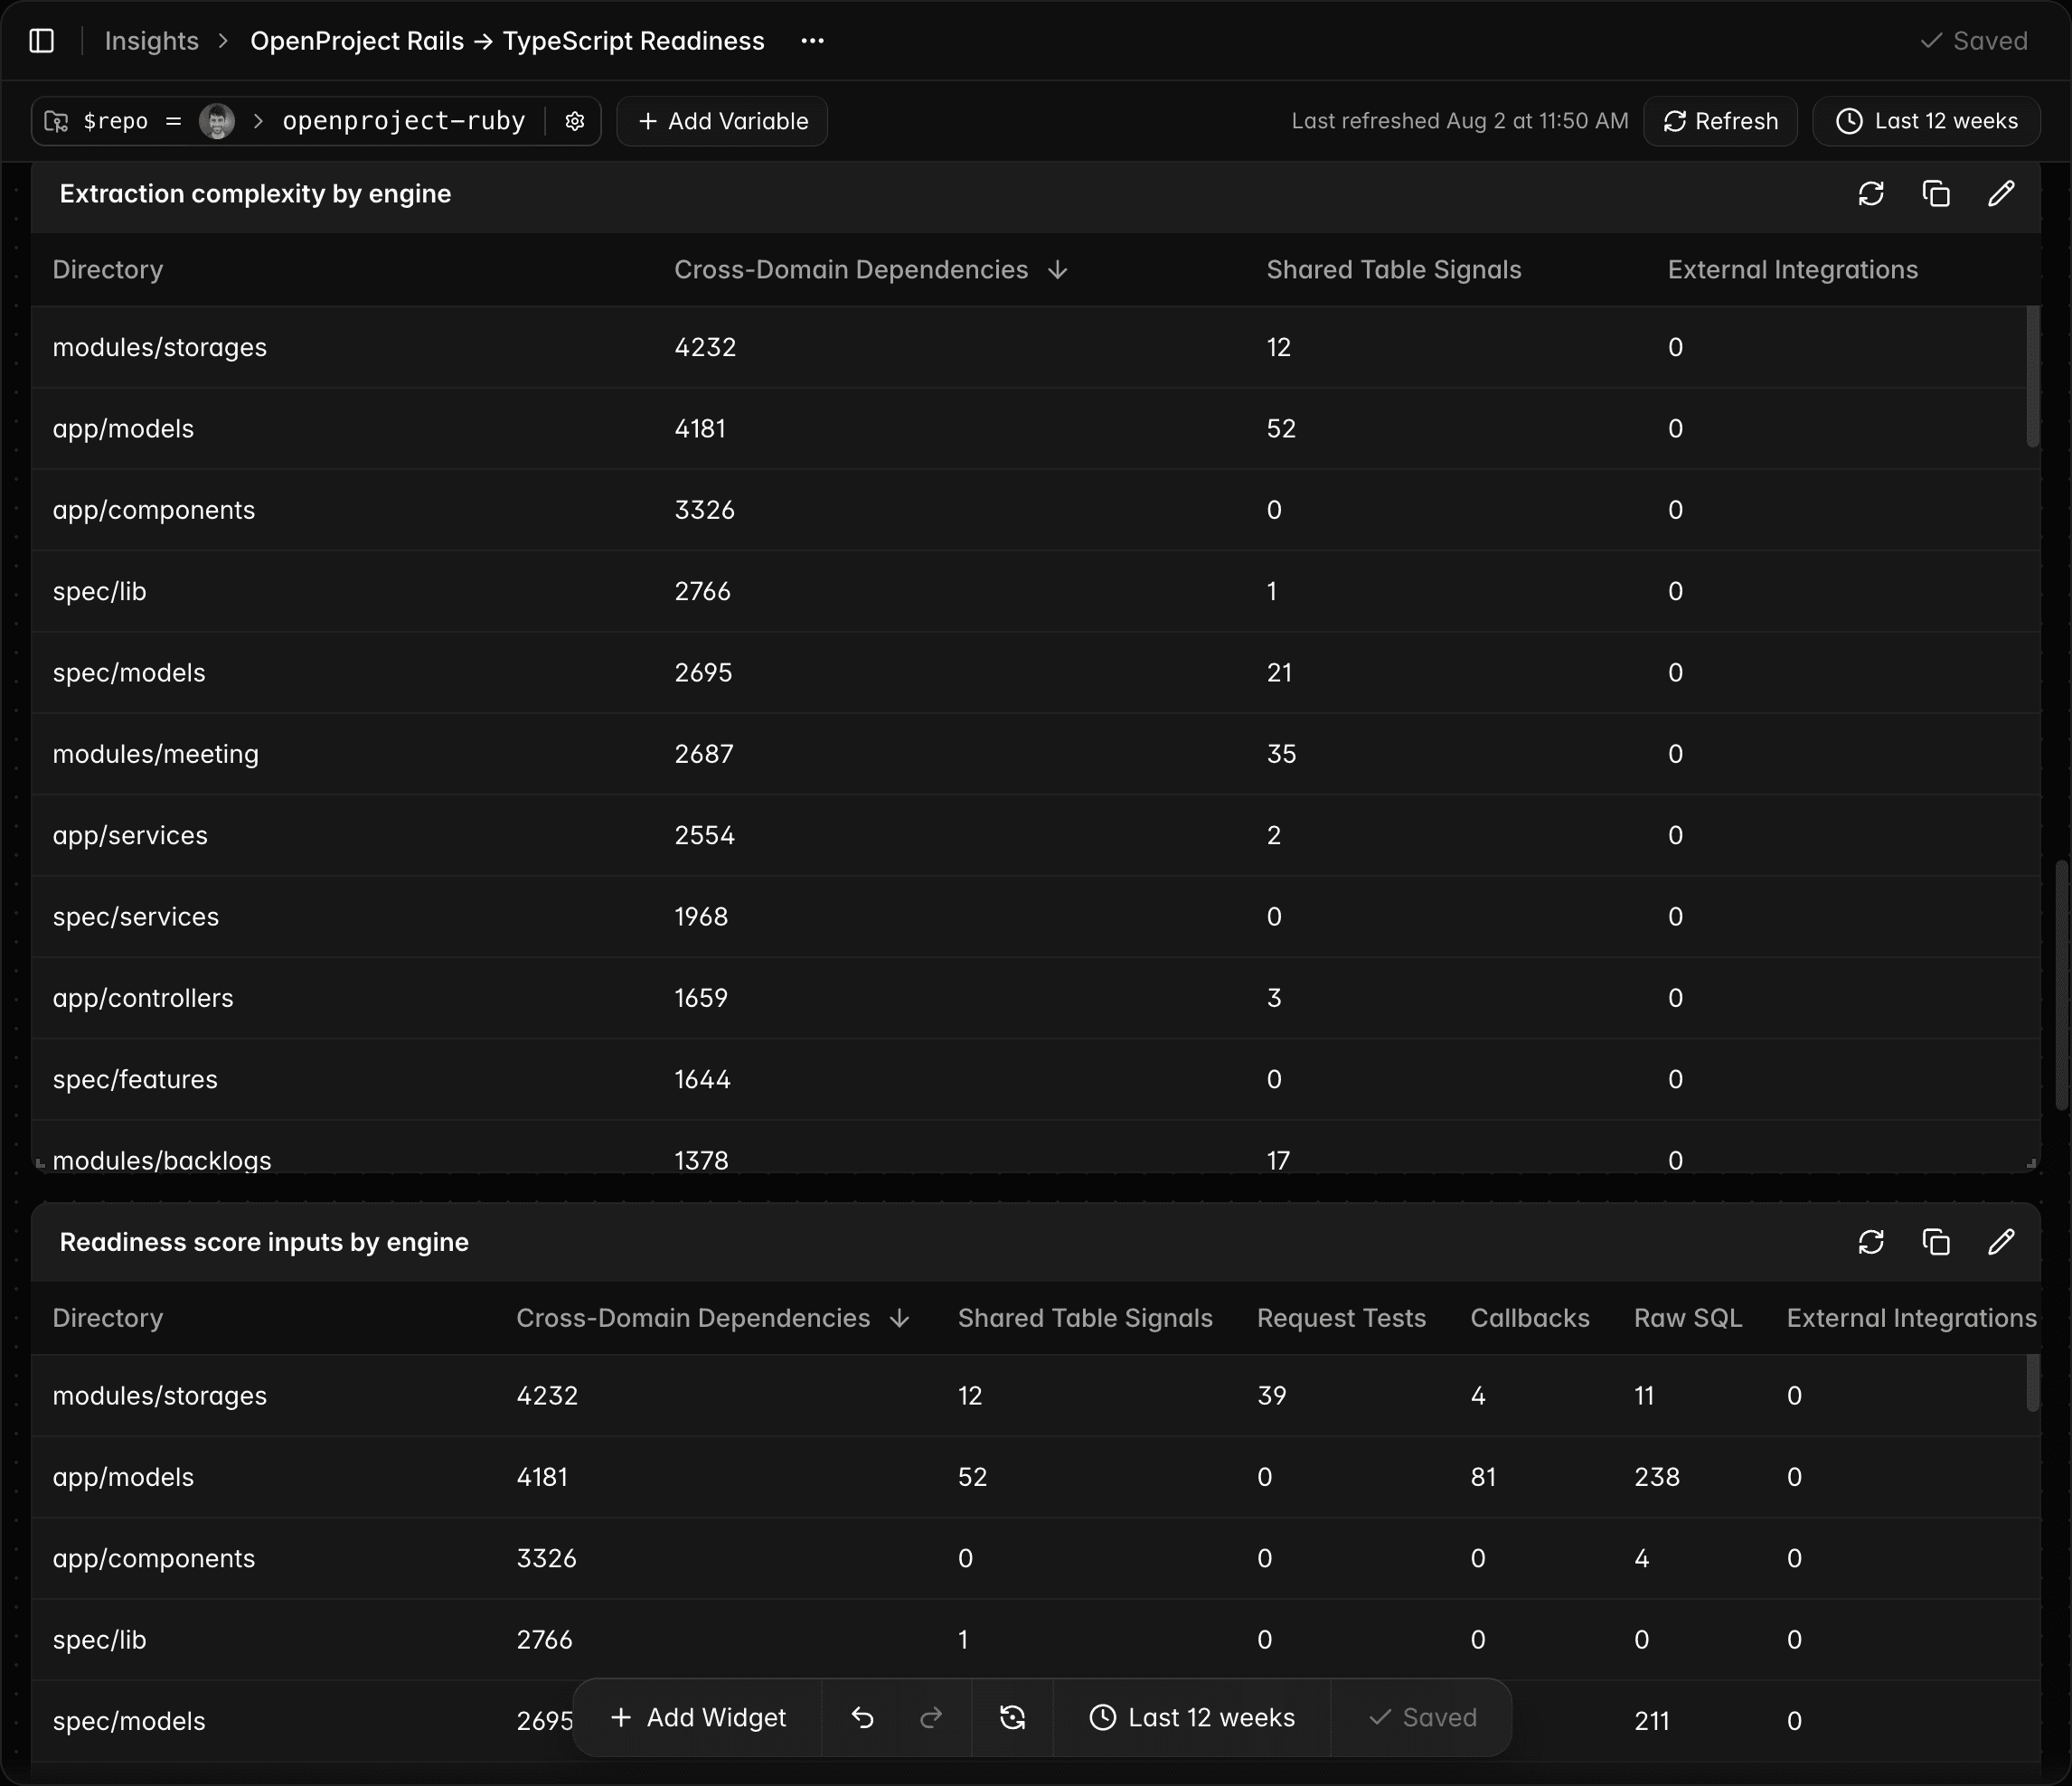2072x1786 pixels.
Task: Click value 2687 for modules/meeting
Action: (x=704, y=754)
